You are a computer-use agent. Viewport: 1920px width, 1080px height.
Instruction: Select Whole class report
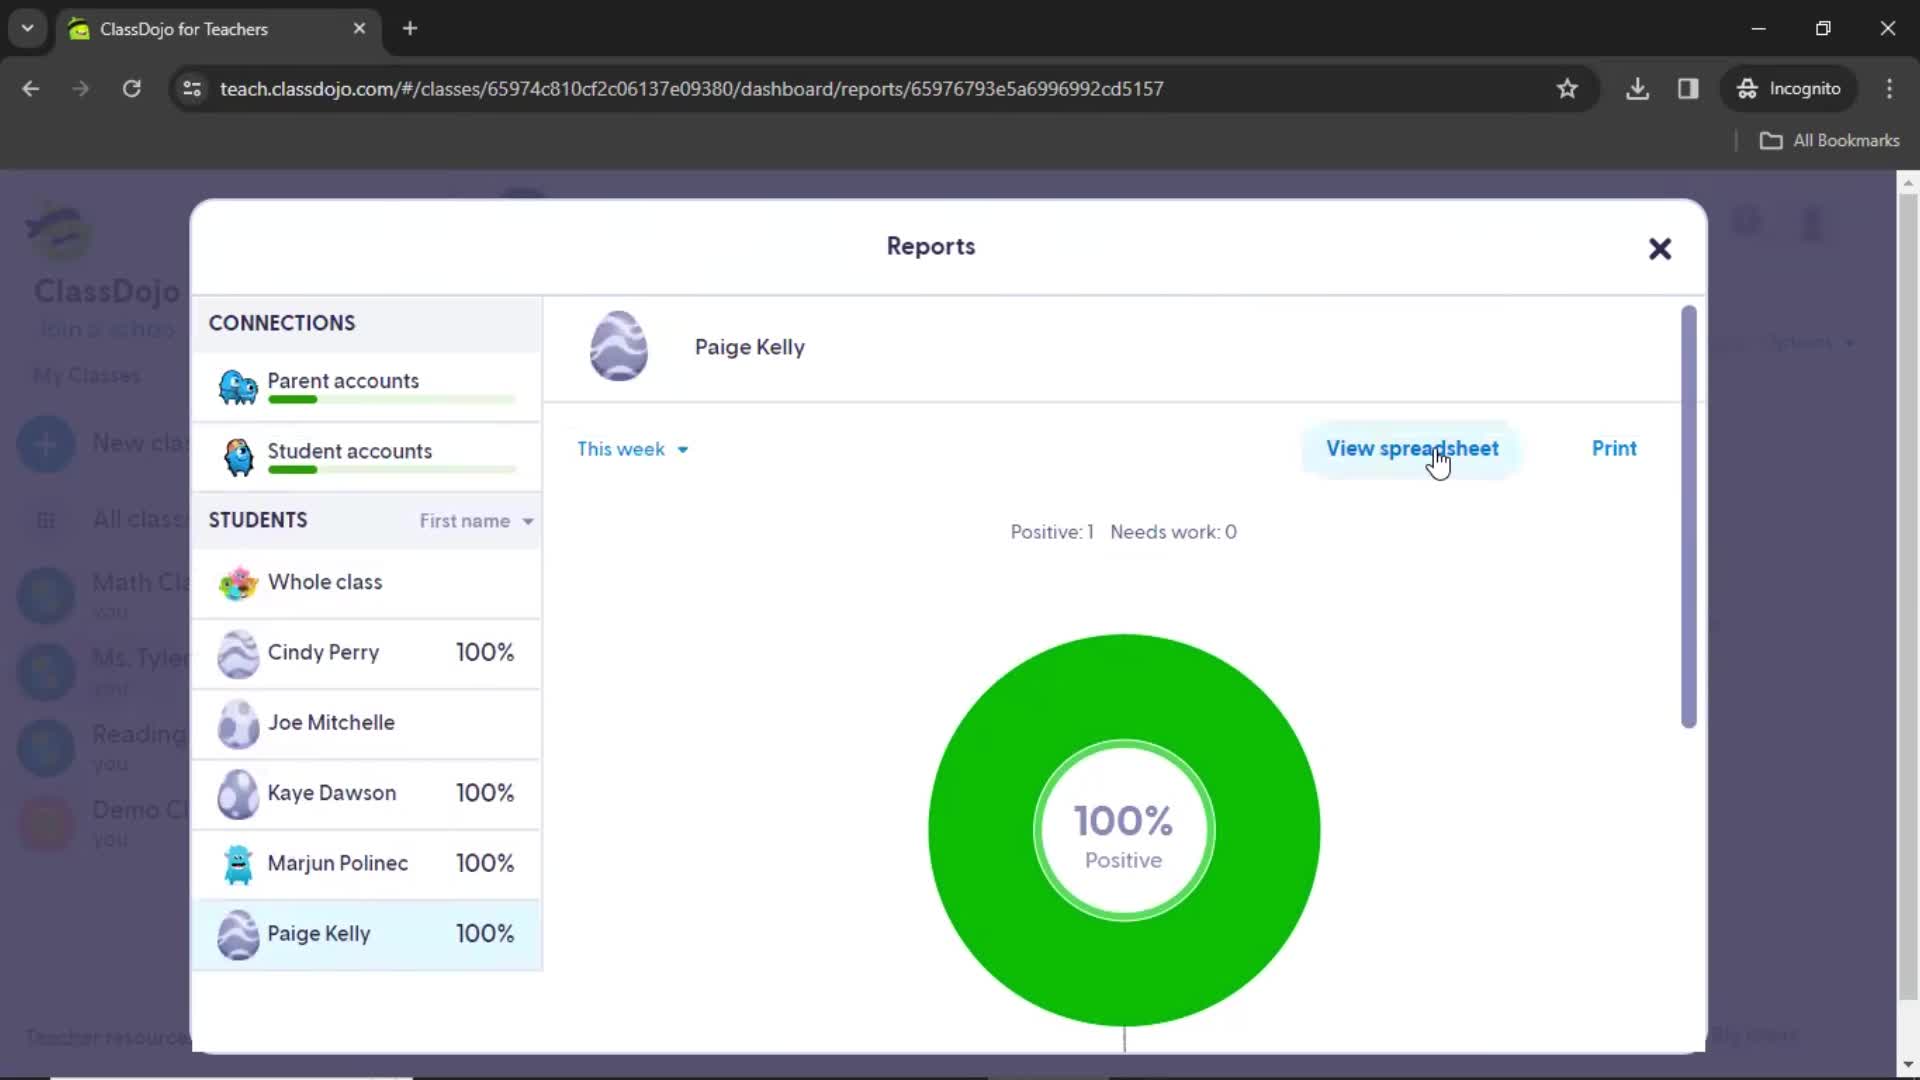click(367, 583)
